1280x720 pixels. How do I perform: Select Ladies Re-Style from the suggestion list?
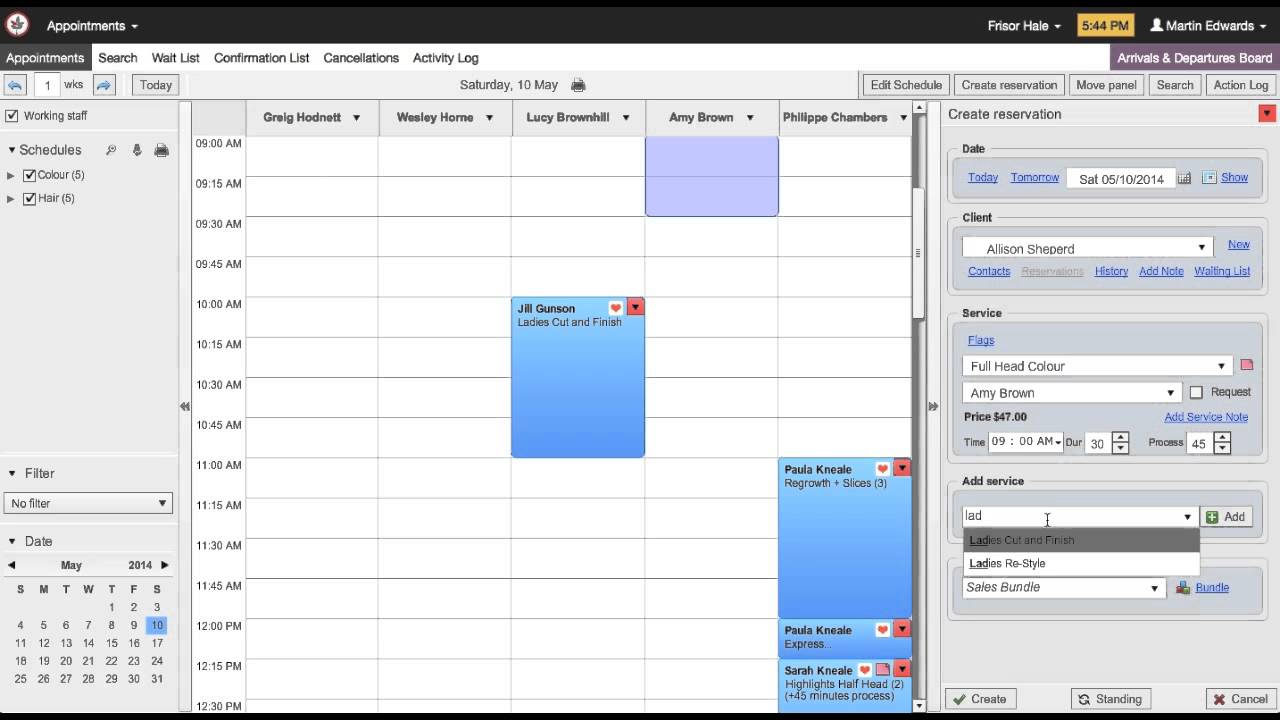click(1081, 563)
